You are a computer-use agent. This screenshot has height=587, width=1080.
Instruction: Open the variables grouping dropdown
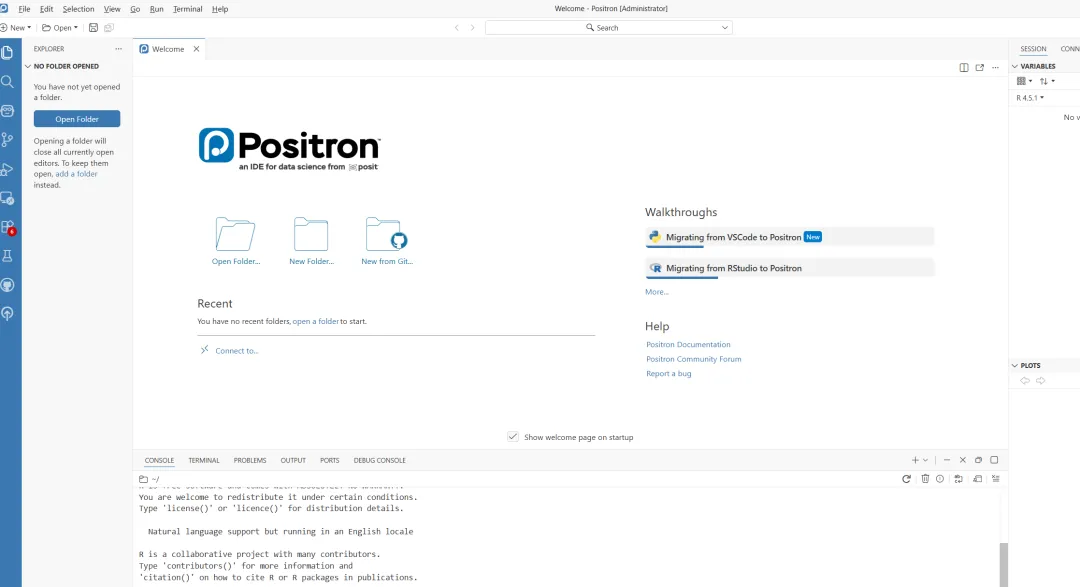[x=1025, y=81]
